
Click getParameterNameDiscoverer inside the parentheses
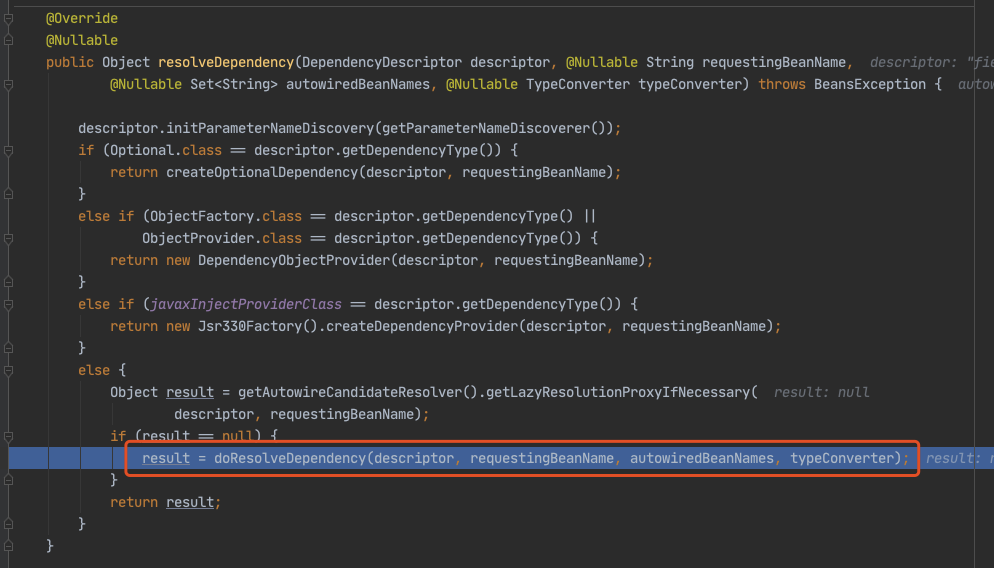pyautogui.click(x=486, y=129)
